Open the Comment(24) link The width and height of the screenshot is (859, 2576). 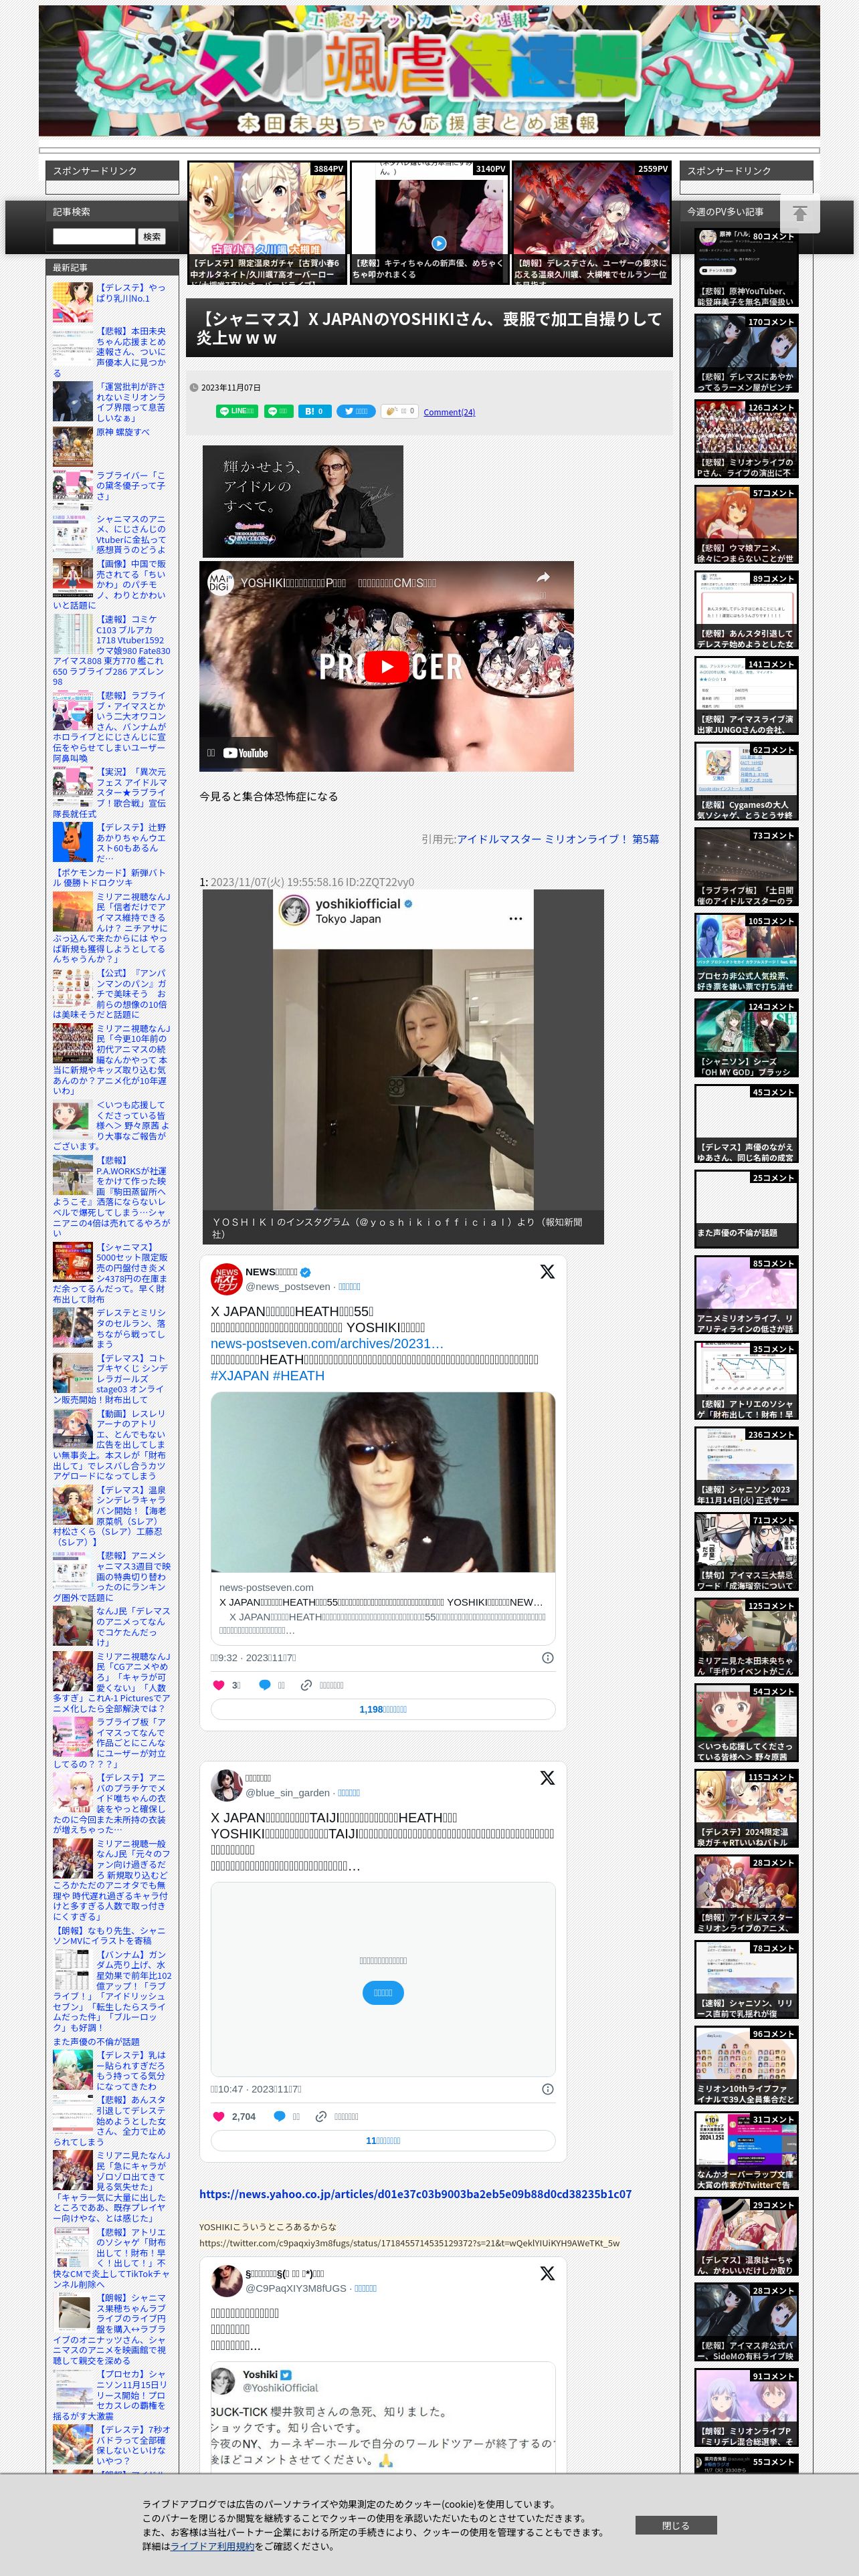(x=449, y=412)
